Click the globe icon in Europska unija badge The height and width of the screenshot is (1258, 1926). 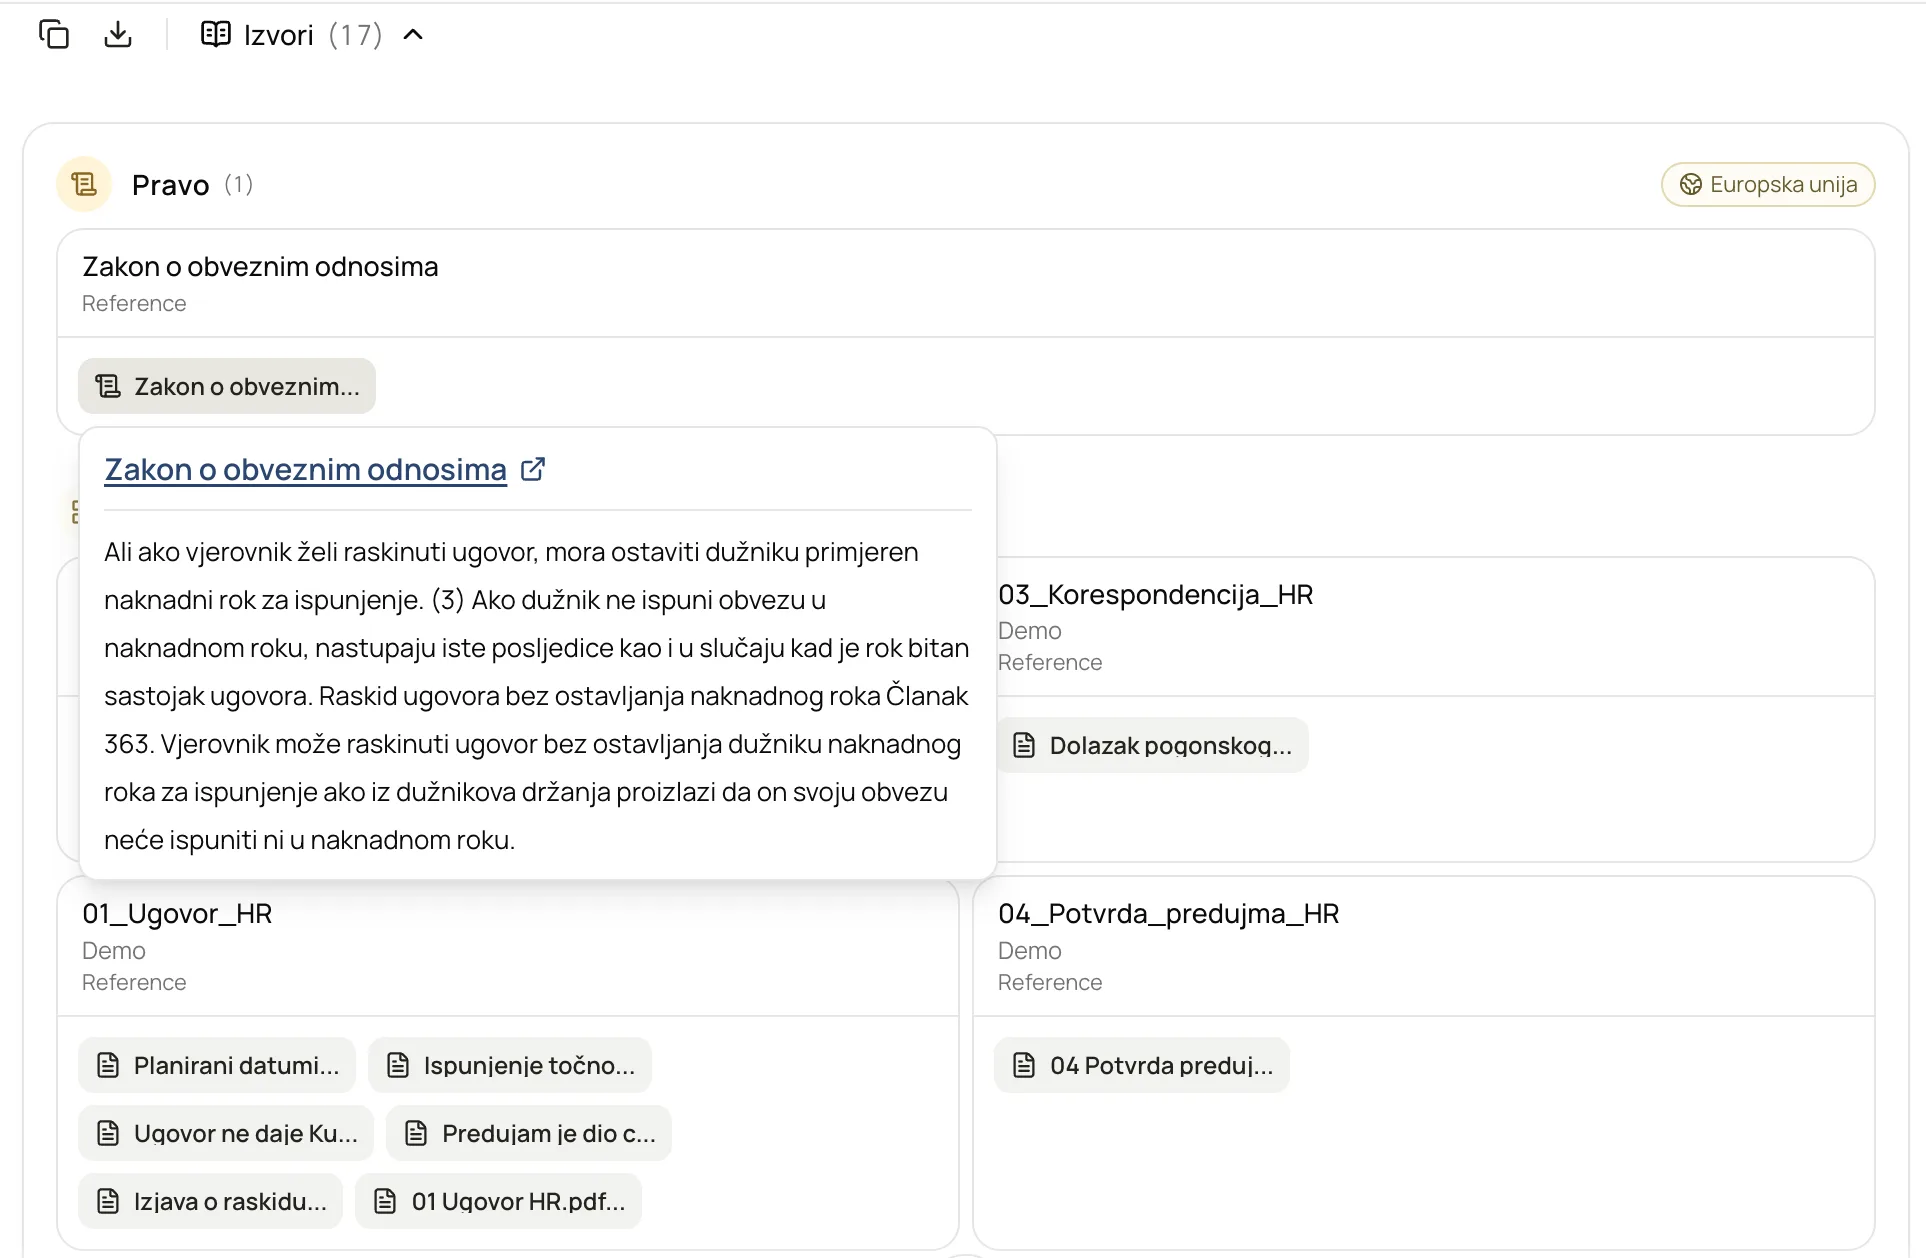click(x=1691, y=184)
